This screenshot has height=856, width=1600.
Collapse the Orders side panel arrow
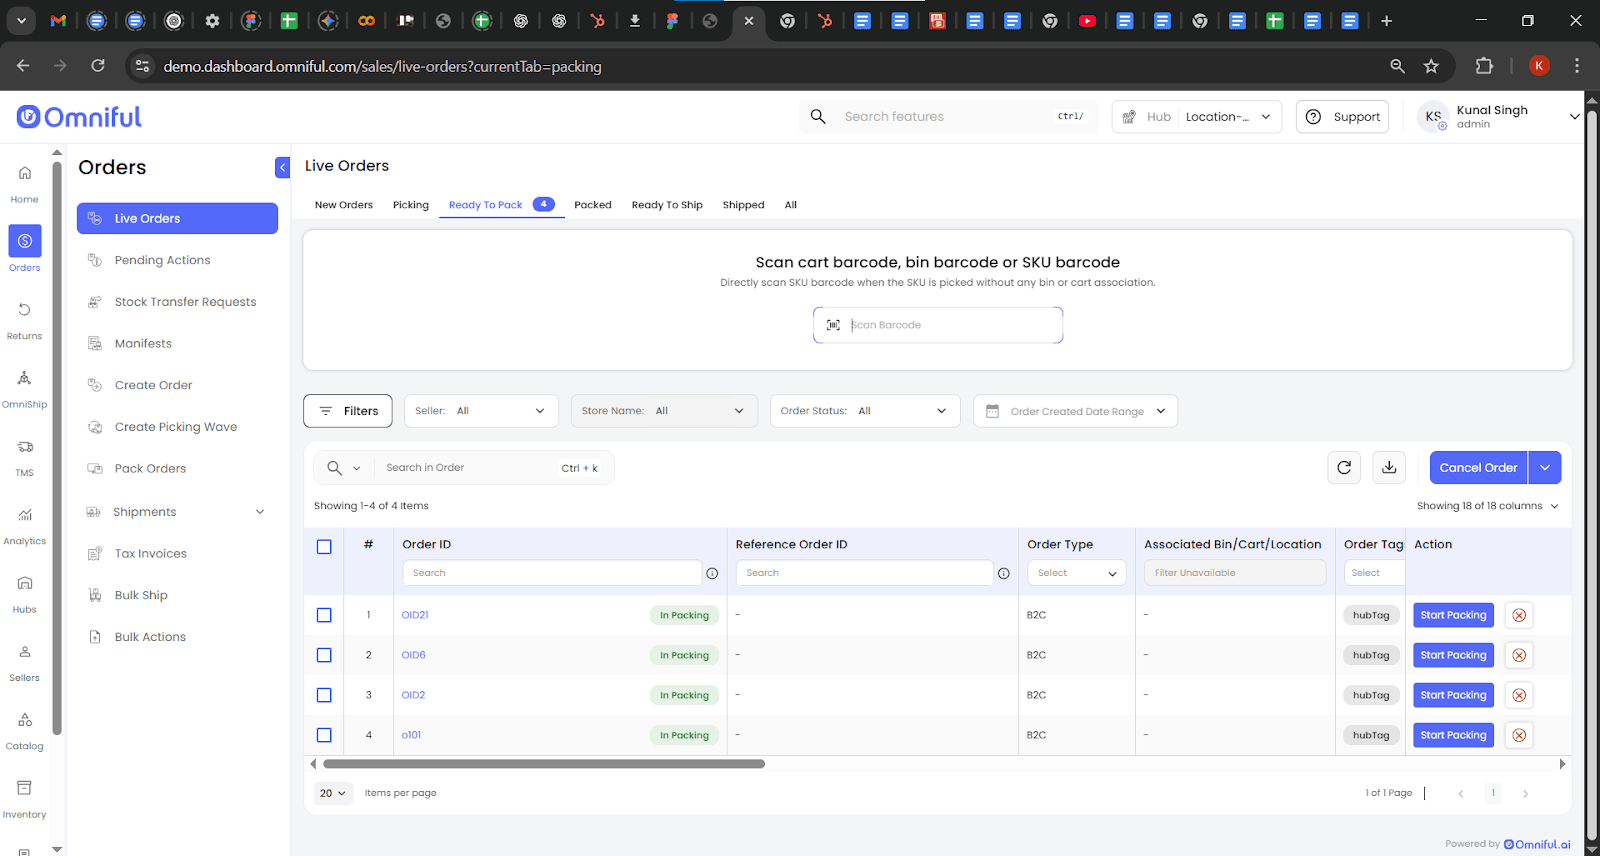coord(282,168)
